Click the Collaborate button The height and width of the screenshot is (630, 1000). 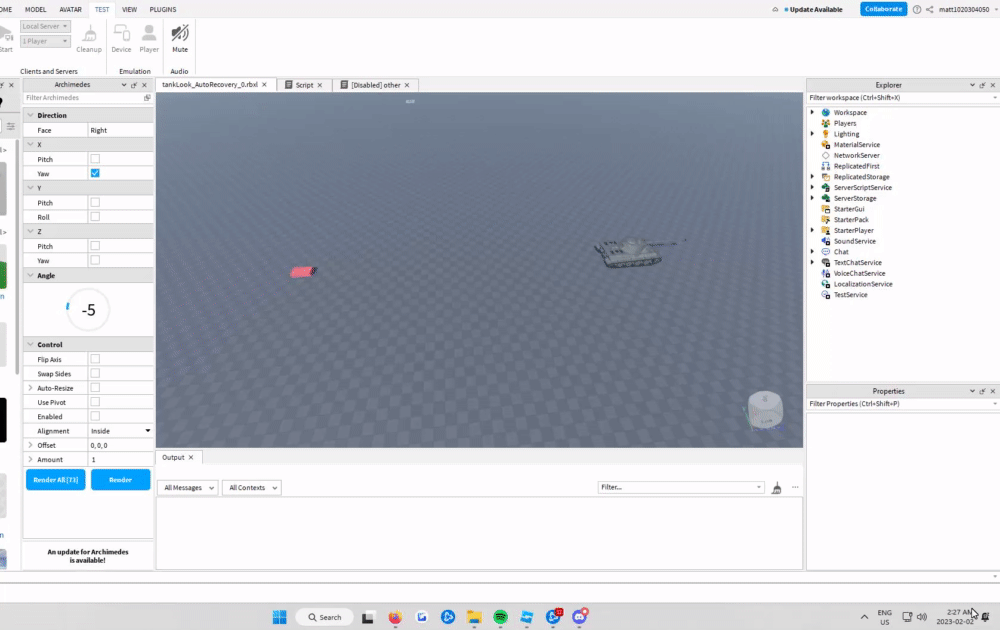point(883,9)
